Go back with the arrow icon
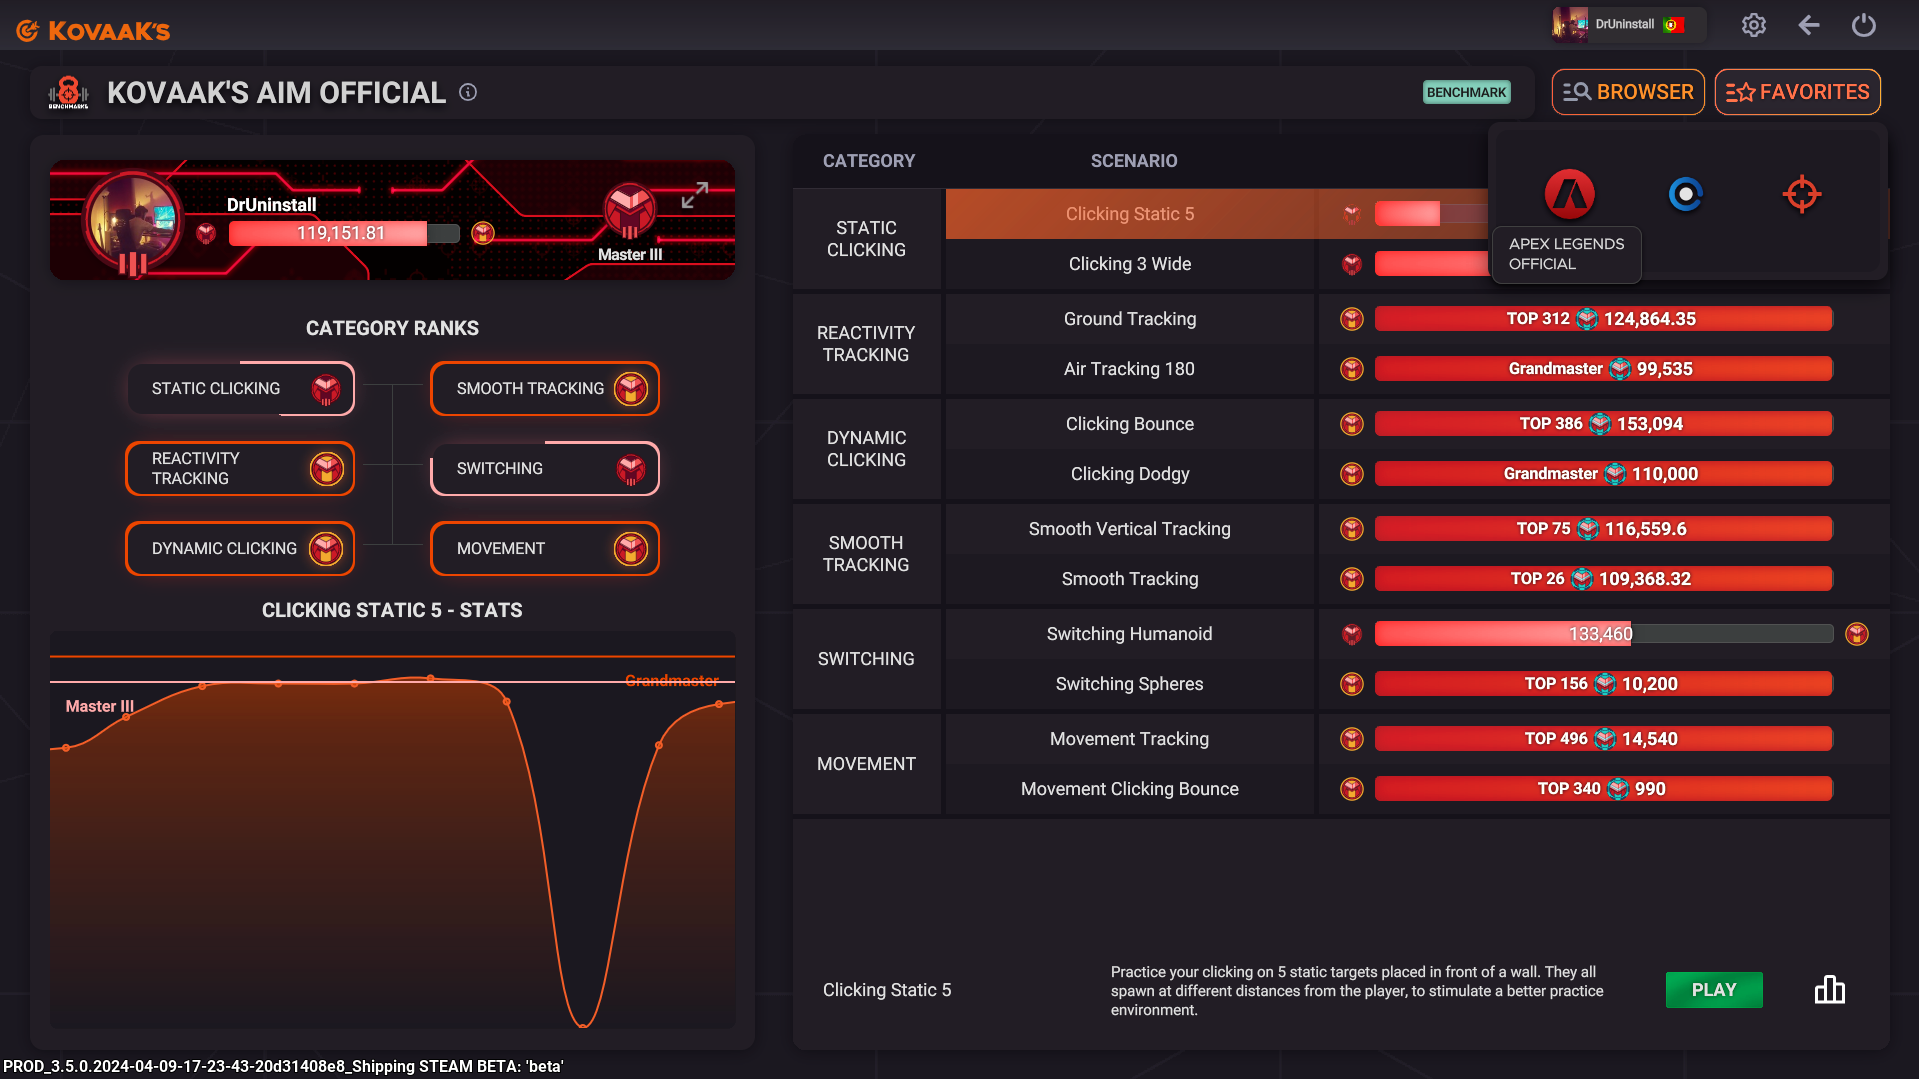Viewport: 1919px width, 1079px height. point(1808,25)
